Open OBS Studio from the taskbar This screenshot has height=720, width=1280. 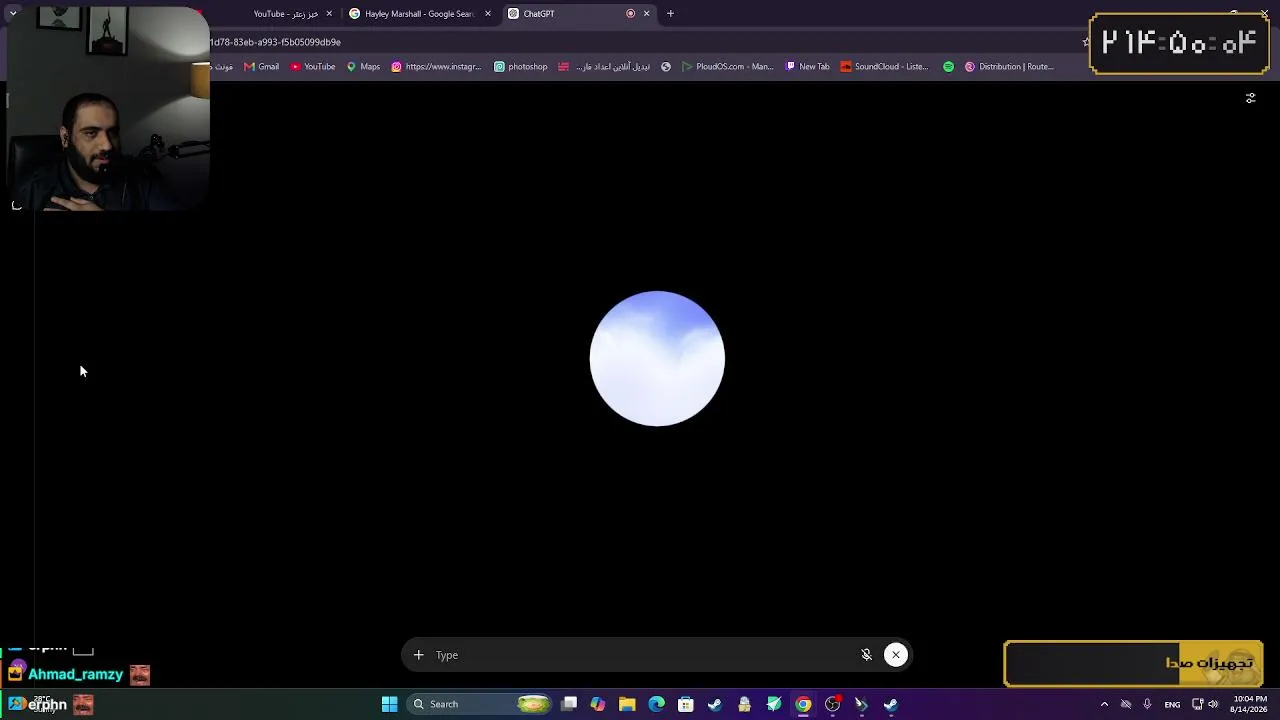833,704
